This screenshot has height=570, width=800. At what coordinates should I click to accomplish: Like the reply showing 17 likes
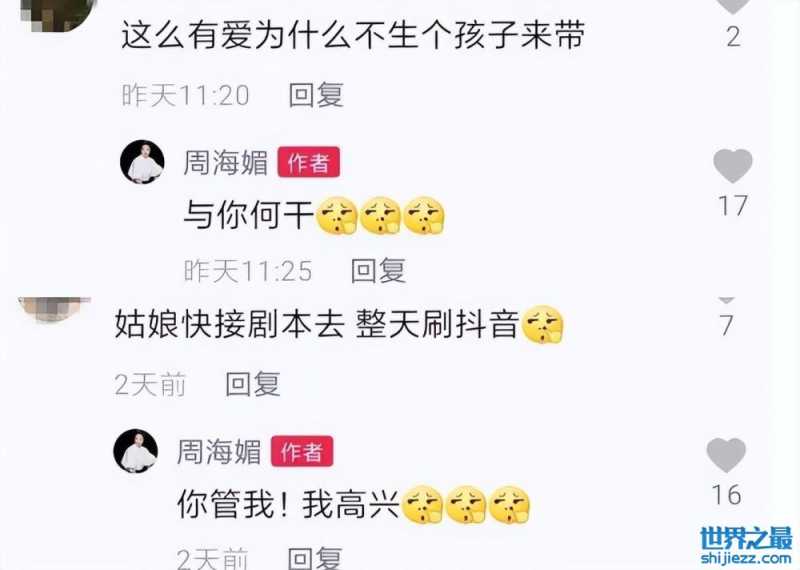[733, 166]
